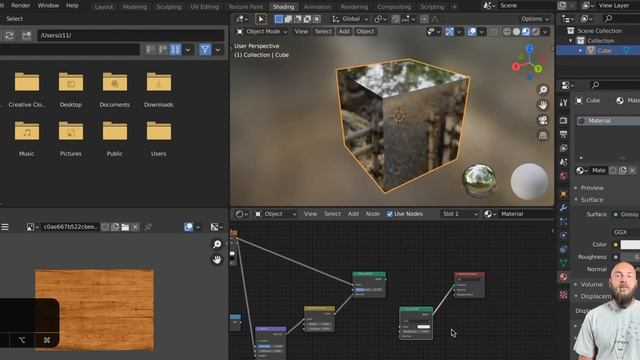Open the viewport View menu
Image resolution: width=640 pixels, height=360 pixels.
coord(301,31)
